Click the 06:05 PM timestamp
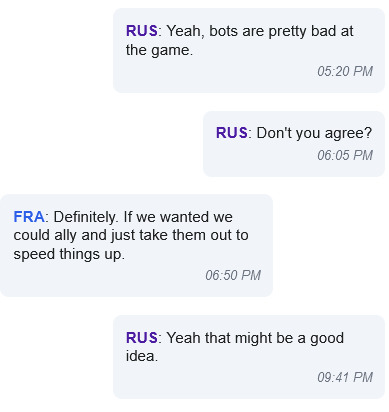 click(345, 155)
